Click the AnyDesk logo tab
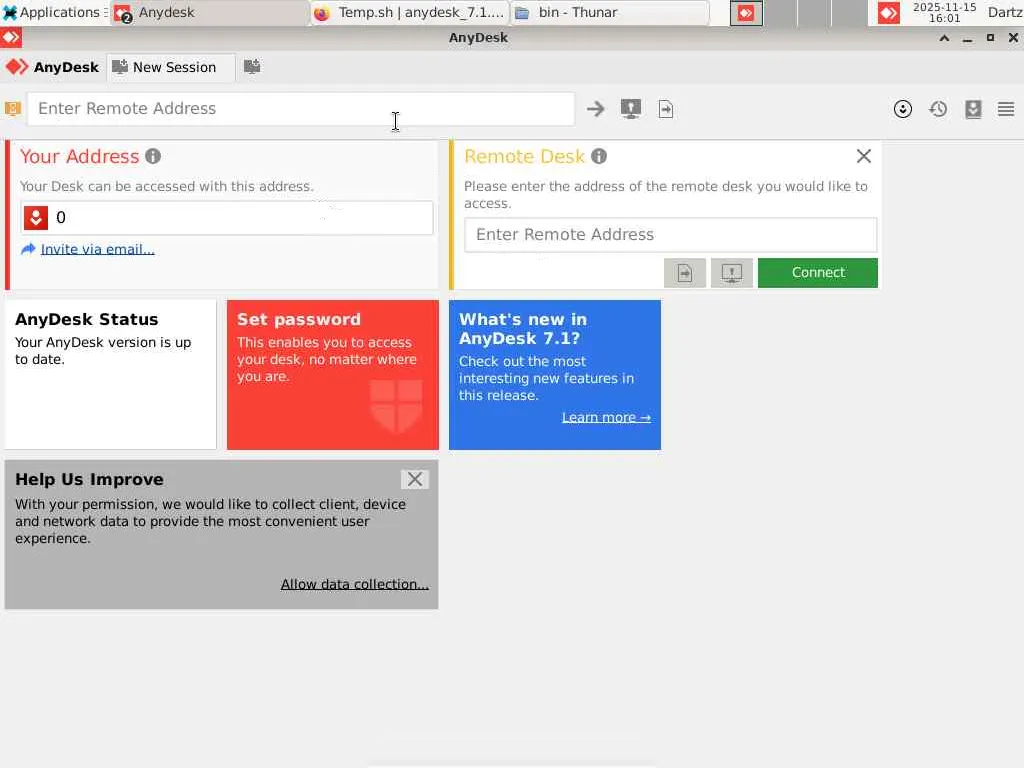Image resolution: width=1024 pixels, height=768 pixels. 52,67
